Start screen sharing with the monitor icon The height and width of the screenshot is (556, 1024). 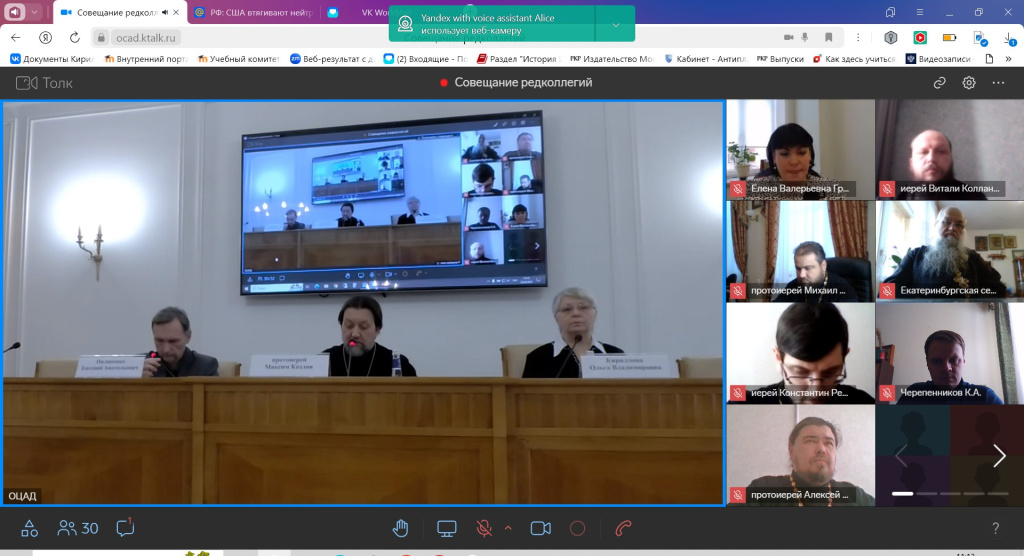pyautogui.click(x=447, y=528)
